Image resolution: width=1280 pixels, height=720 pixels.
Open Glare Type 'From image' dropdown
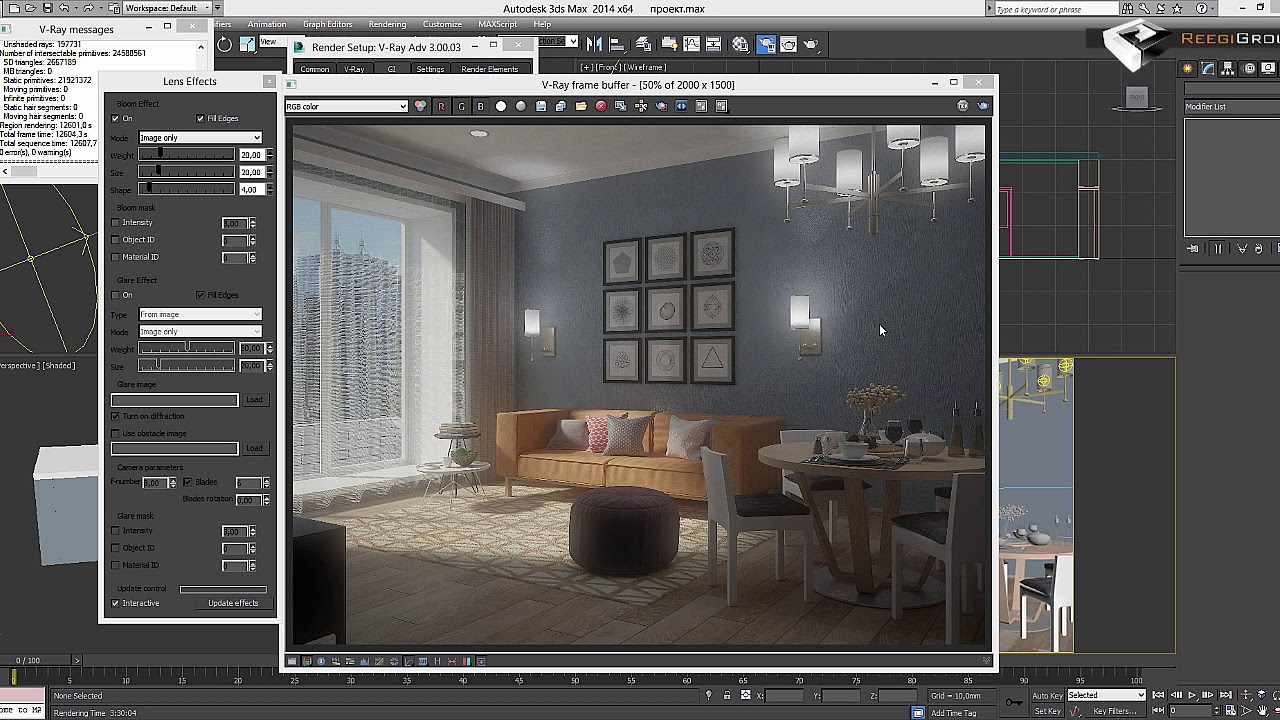200,314
